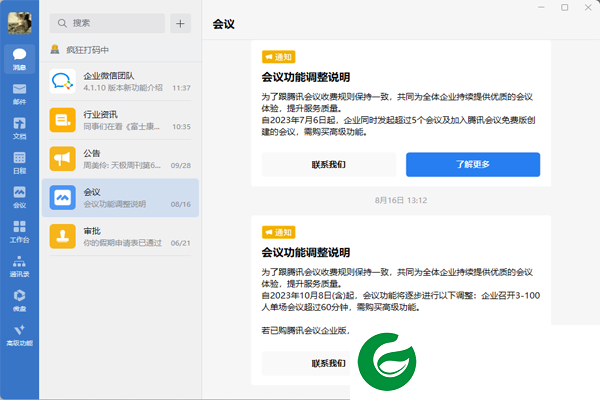Click the 若已购腾讯会议企业版 text line
Viewport: 600px width, 400px height.
[306, 330]
